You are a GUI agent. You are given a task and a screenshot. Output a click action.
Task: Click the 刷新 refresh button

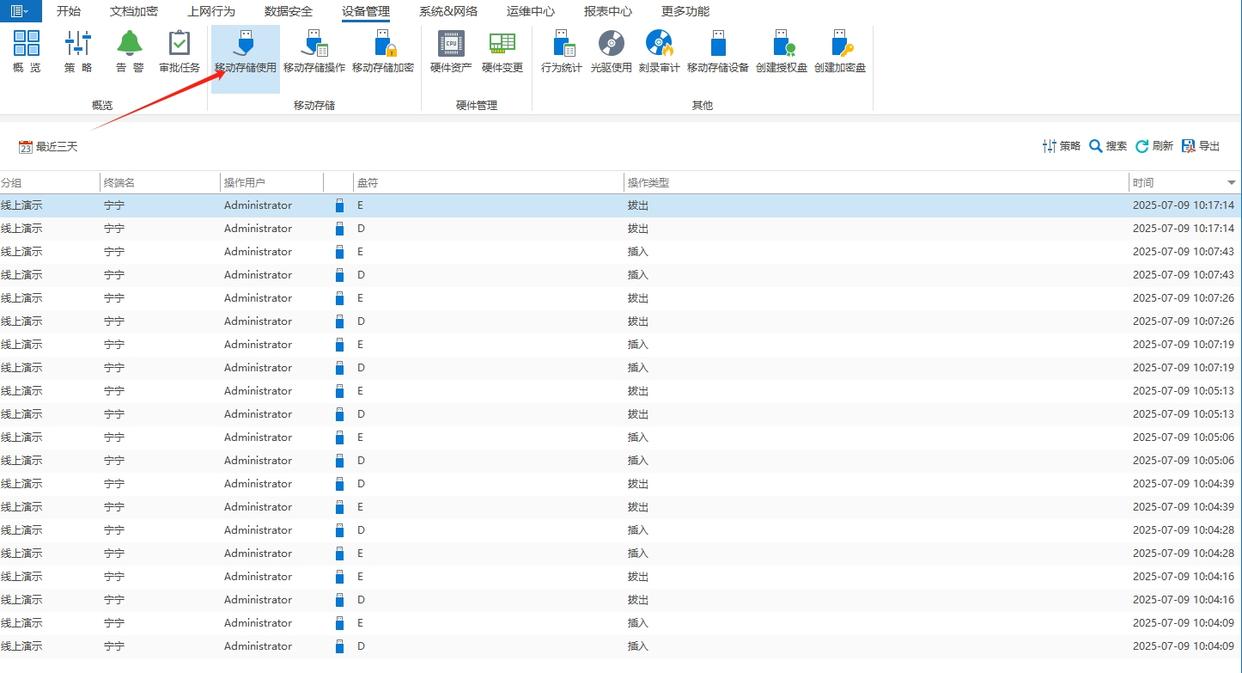pos(1154,146)
